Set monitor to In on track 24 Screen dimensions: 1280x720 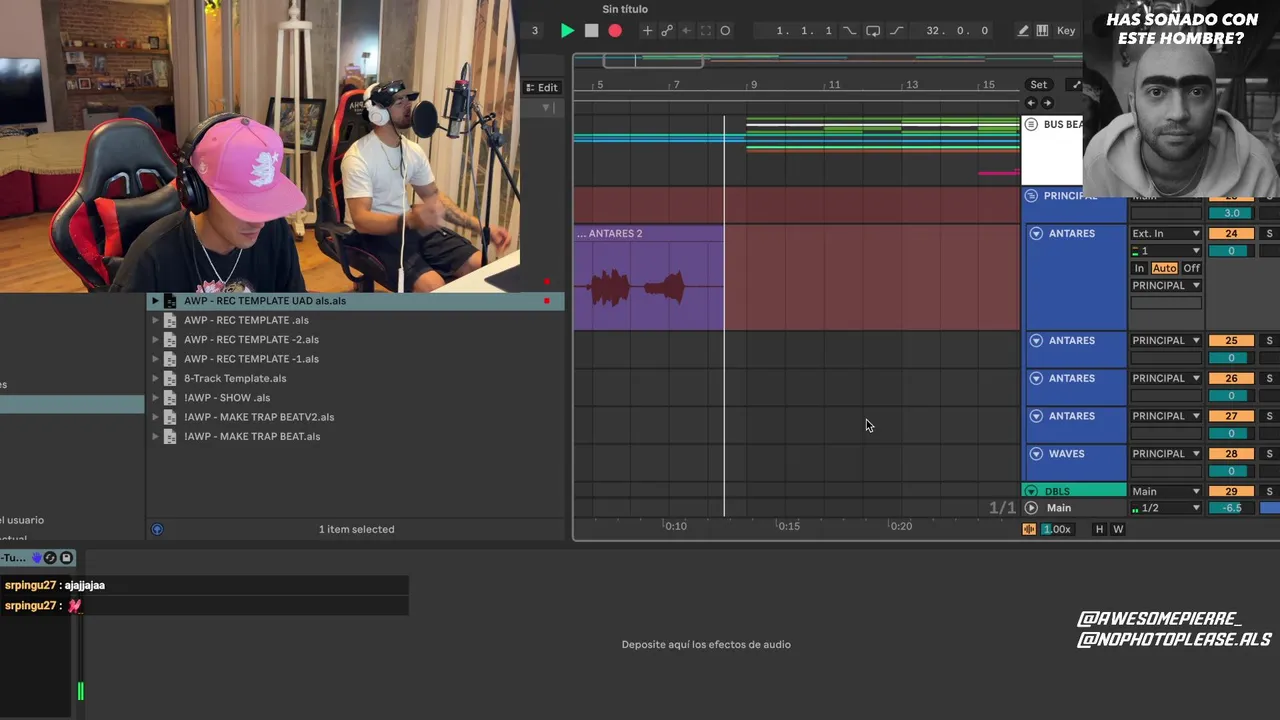coord(1139,268)
